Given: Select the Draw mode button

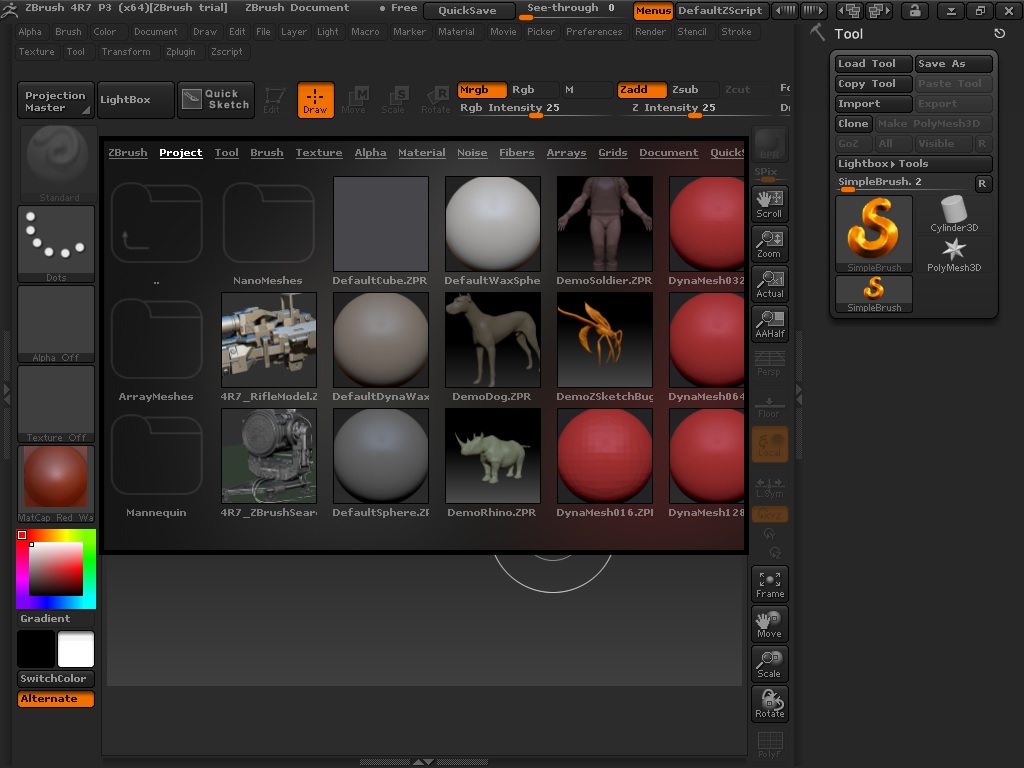Looking at the screenshot, I should 315,99.
